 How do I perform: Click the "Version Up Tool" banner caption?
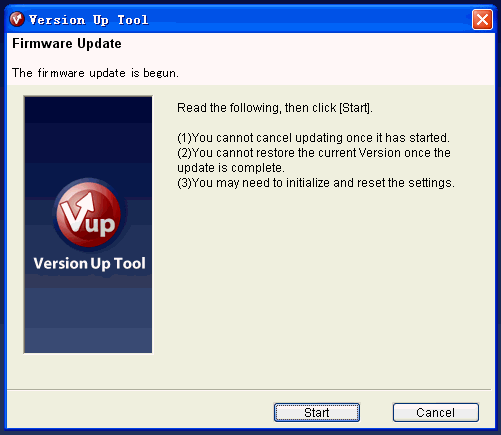pos(89,263)
